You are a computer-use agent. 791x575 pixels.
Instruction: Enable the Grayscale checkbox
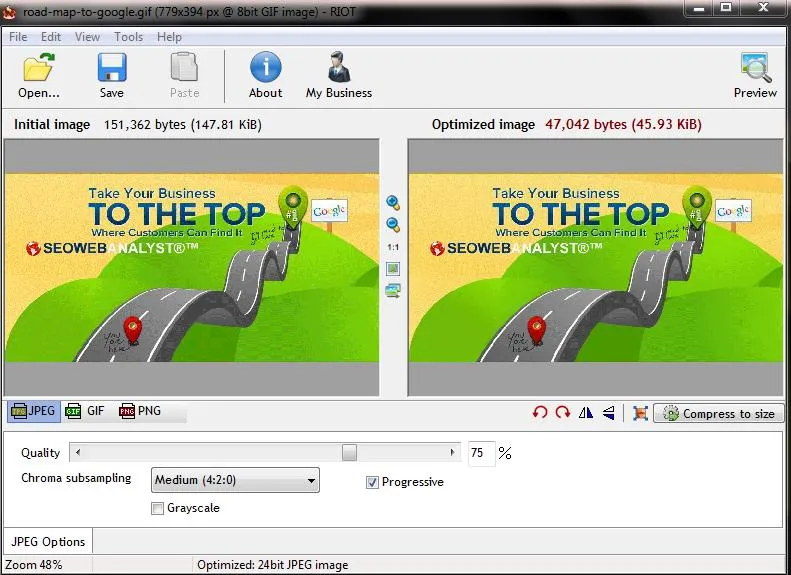pos(157,508)
